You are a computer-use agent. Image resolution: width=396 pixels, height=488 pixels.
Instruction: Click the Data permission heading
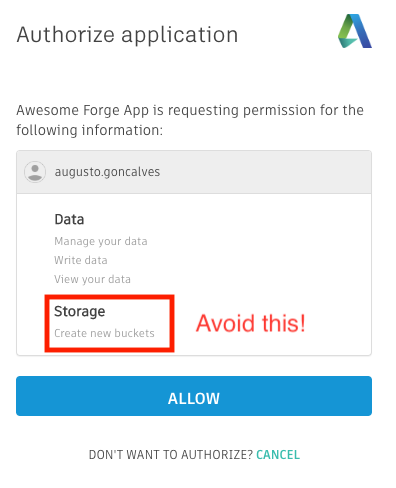(69, 219)
